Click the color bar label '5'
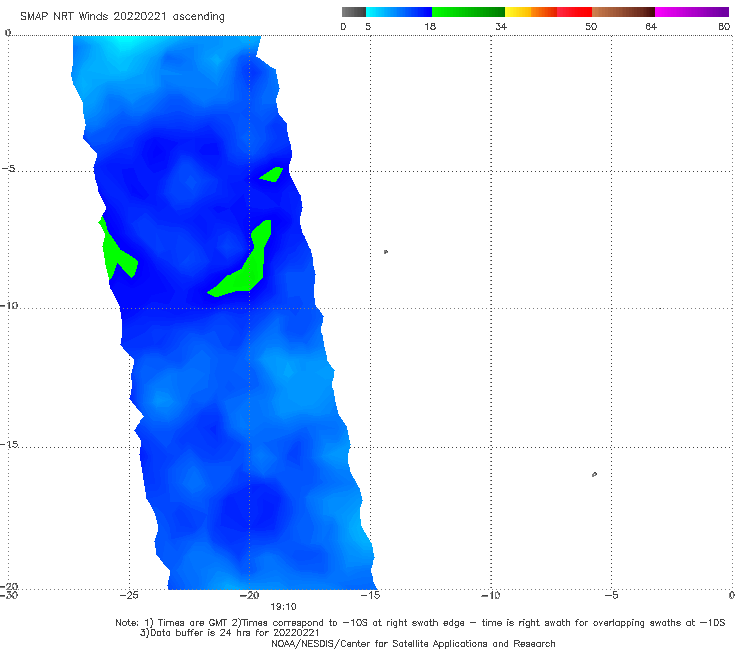Image resolution: width=740 pixels, height=650 pixels. [x=368, y=26]
